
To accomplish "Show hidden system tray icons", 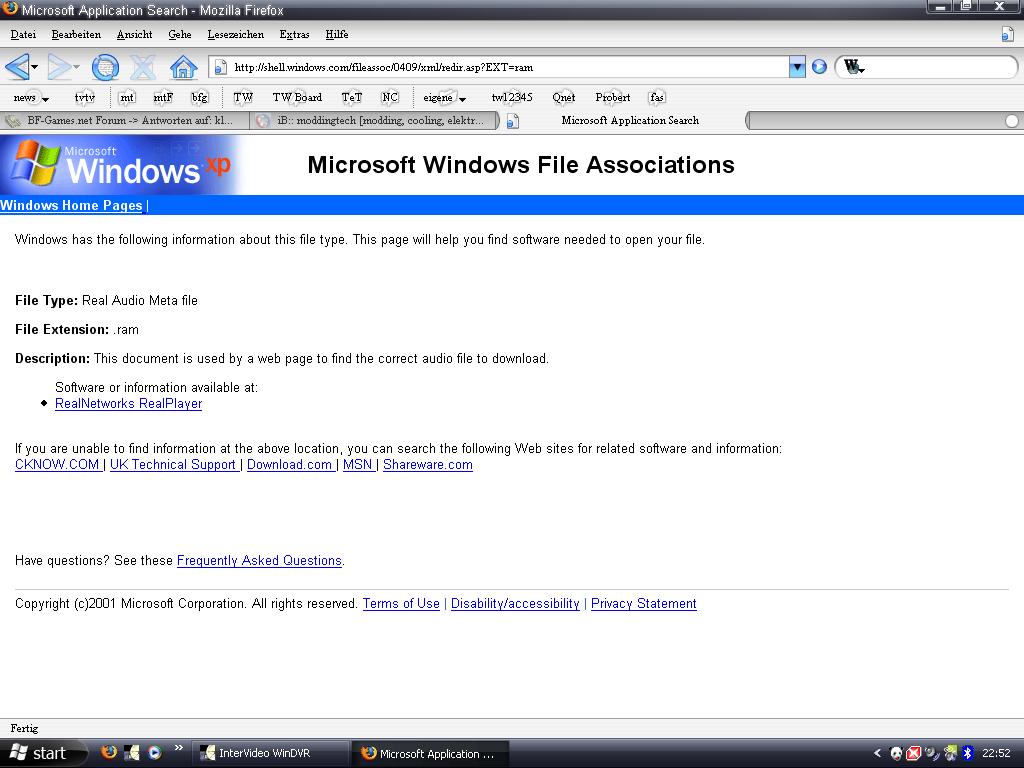I will (x=878, y=753).
